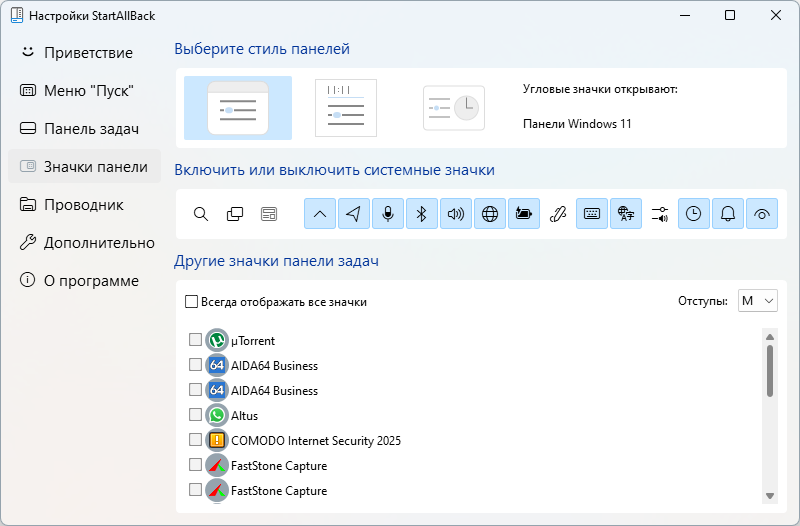Select the classic squared panel style
Screen dimensions: 800x526
pos(346,108)
